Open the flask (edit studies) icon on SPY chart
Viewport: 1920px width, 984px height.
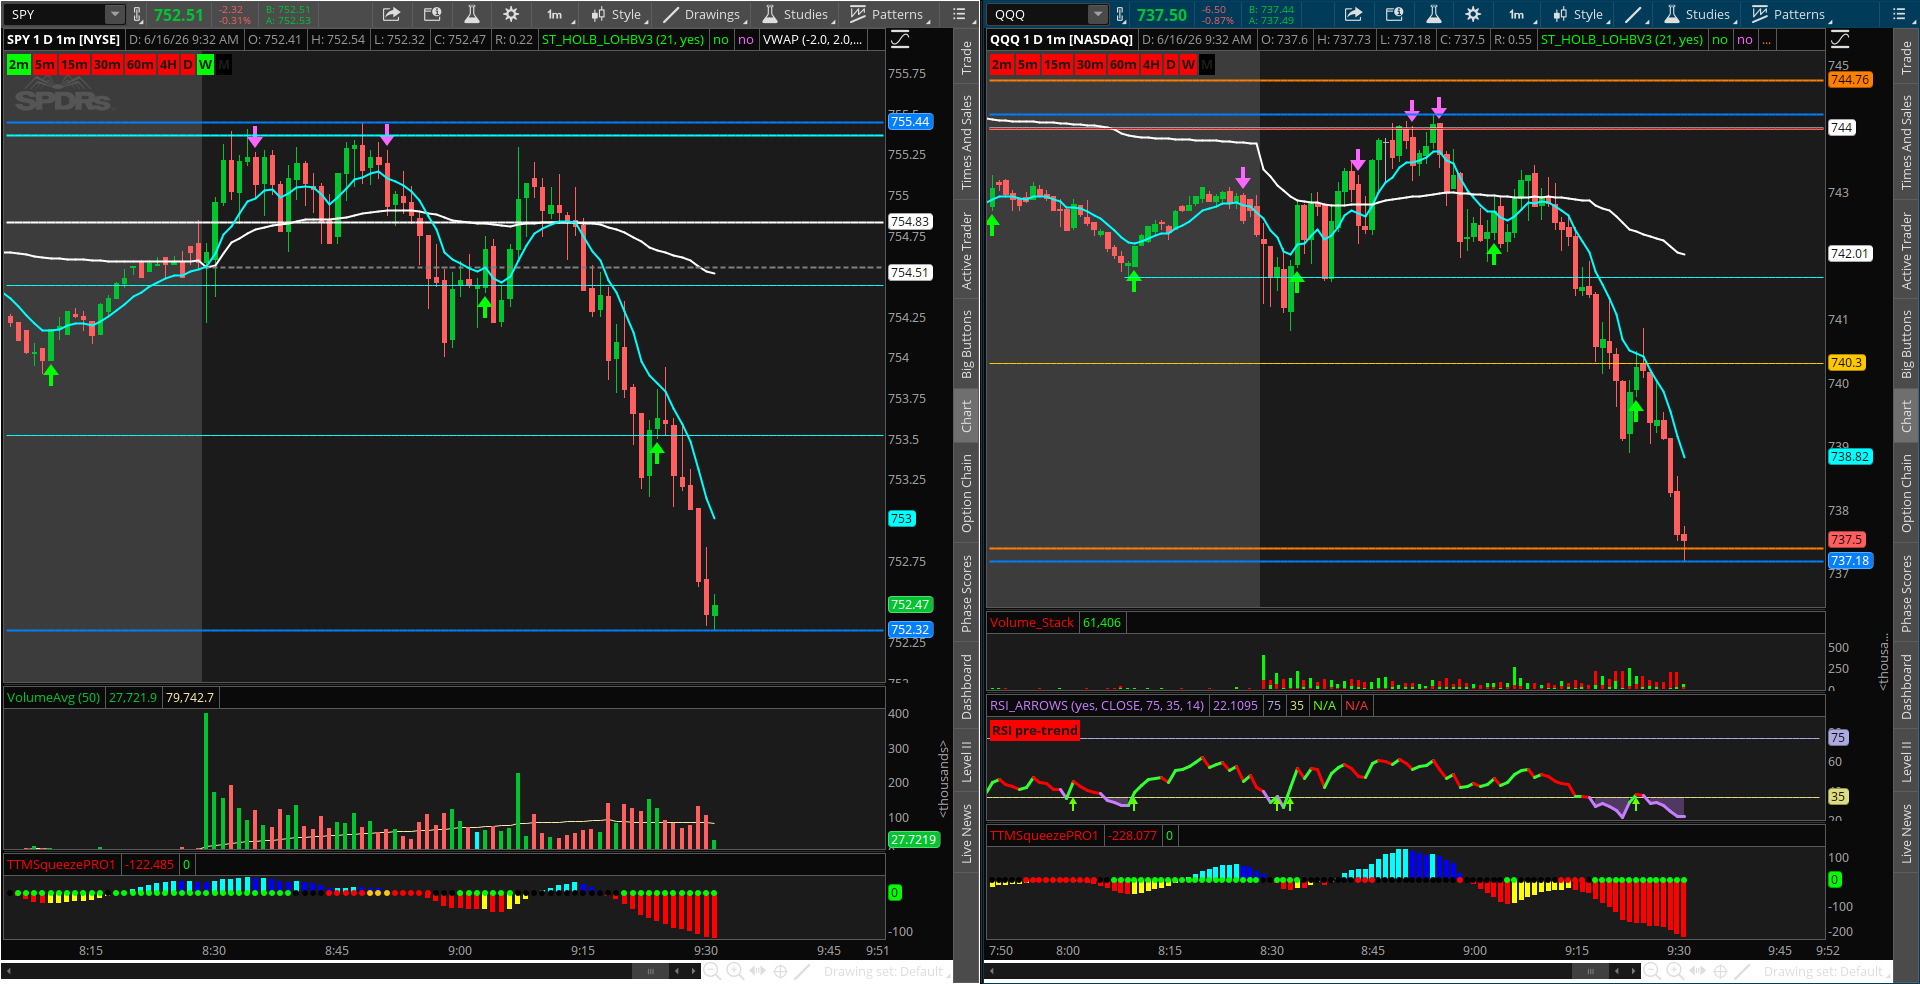(472, 14)
